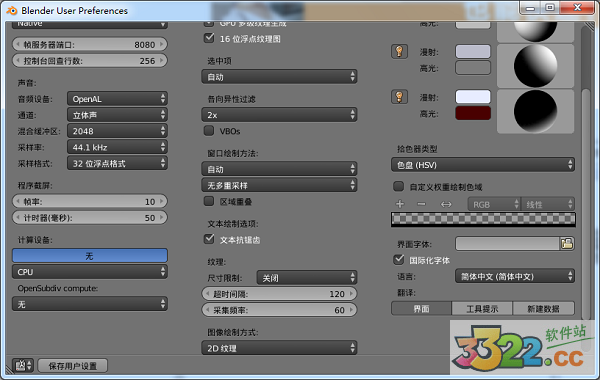The image size is (600, 380).
Task: Toggle the middle solid light lamp icon
Action: [399, 51]
